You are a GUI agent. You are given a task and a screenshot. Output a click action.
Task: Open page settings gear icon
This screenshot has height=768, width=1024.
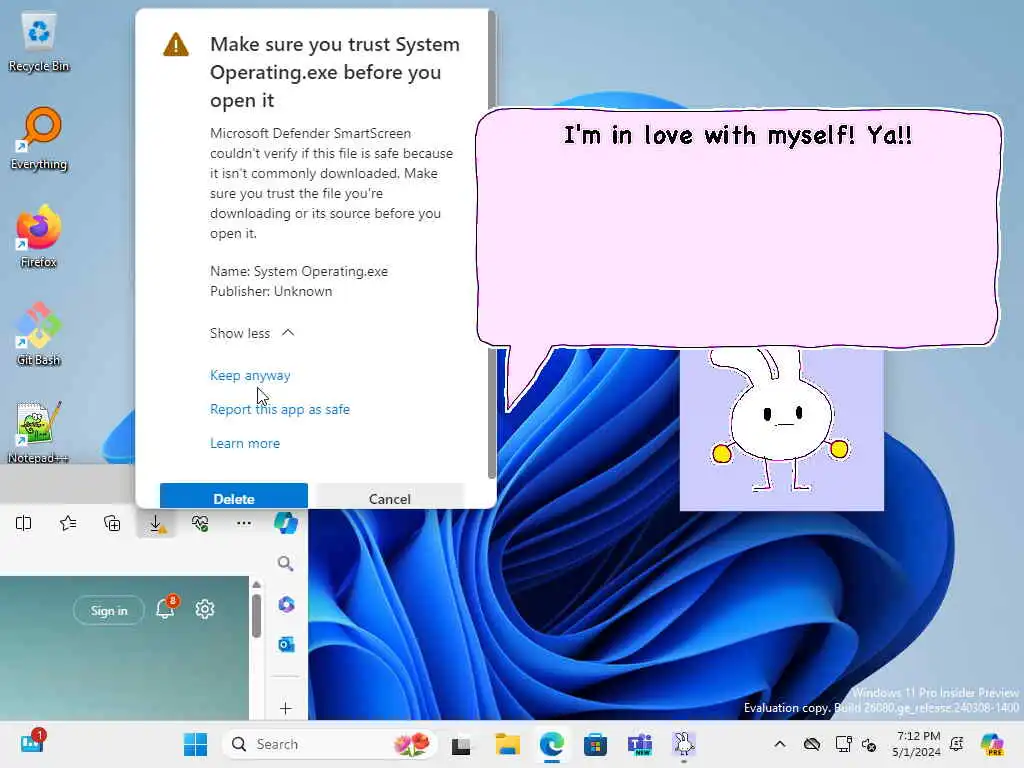pos(204,609)
